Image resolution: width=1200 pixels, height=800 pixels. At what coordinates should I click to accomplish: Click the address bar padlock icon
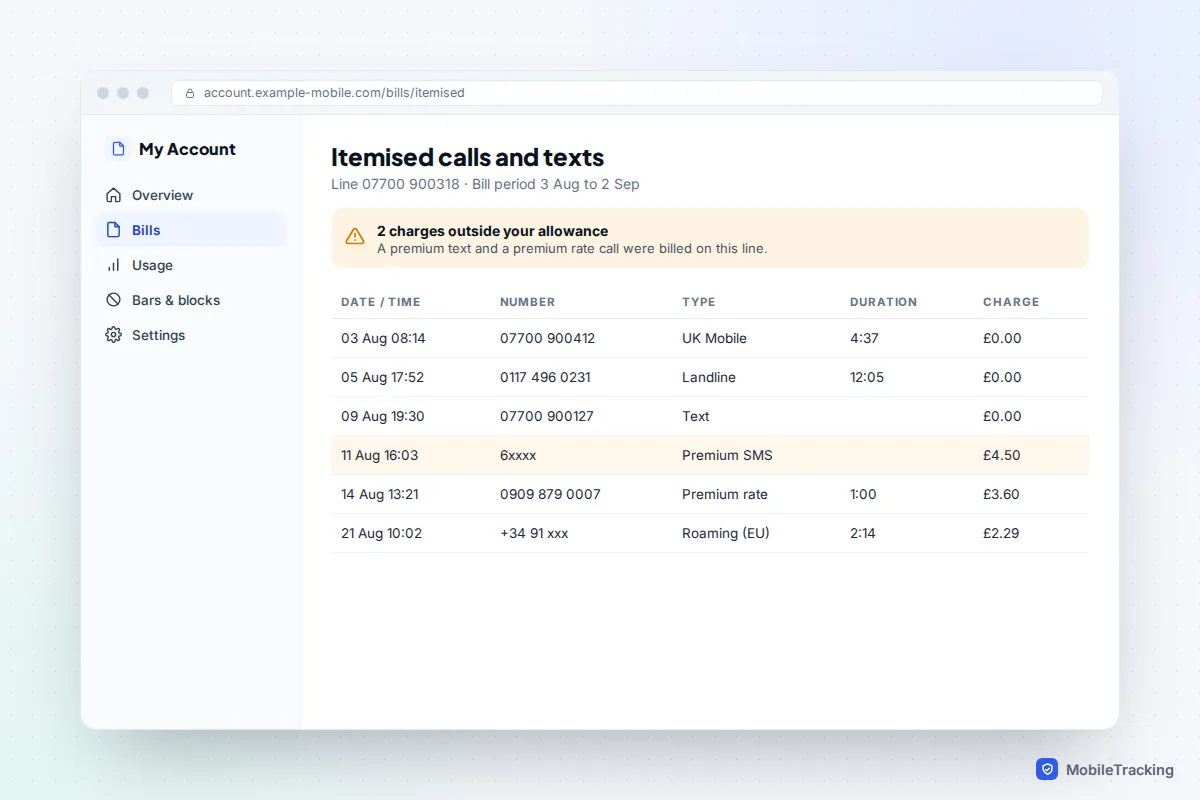pos(190,93)
